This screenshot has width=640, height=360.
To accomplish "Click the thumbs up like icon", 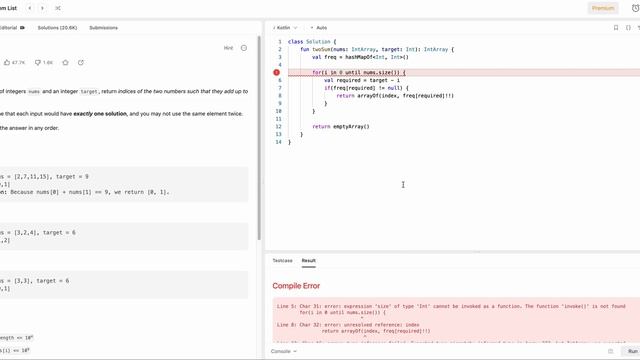I will [7, 62].
